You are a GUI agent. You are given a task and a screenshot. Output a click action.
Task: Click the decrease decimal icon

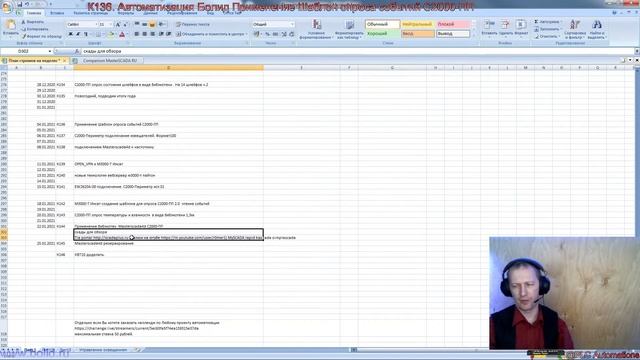[x=291, y=34]
